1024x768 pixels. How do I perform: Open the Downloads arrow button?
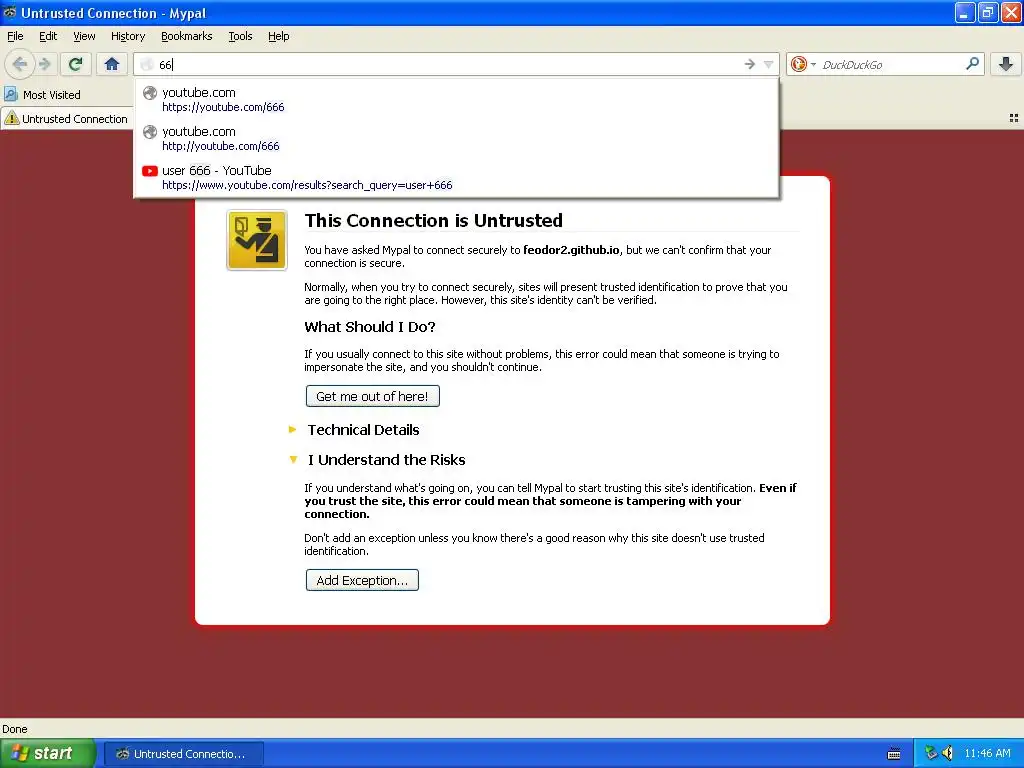tap(1006, 64)
